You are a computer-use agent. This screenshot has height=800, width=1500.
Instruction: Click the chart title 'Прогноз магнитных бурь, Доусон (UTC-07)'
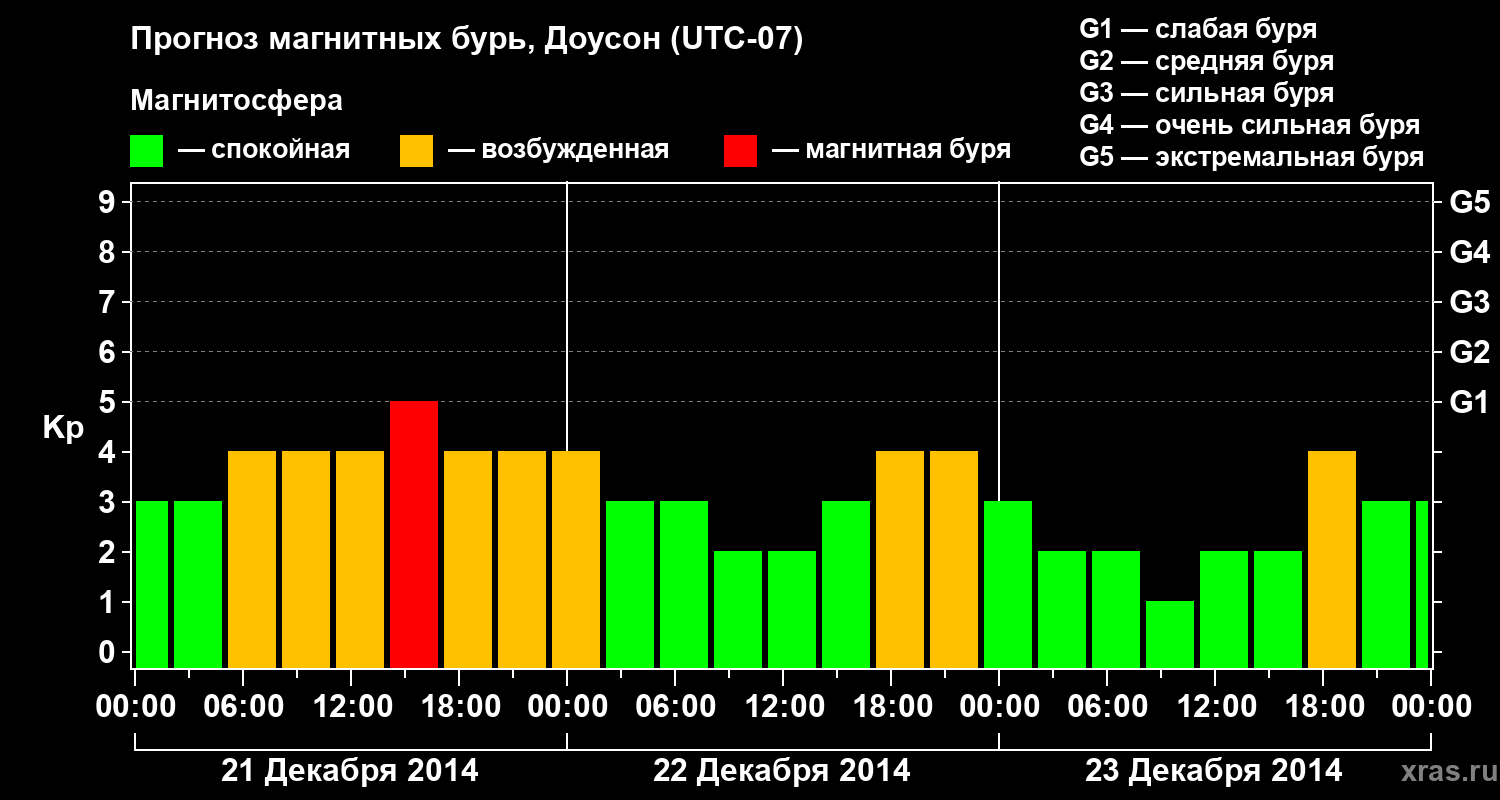467,41
